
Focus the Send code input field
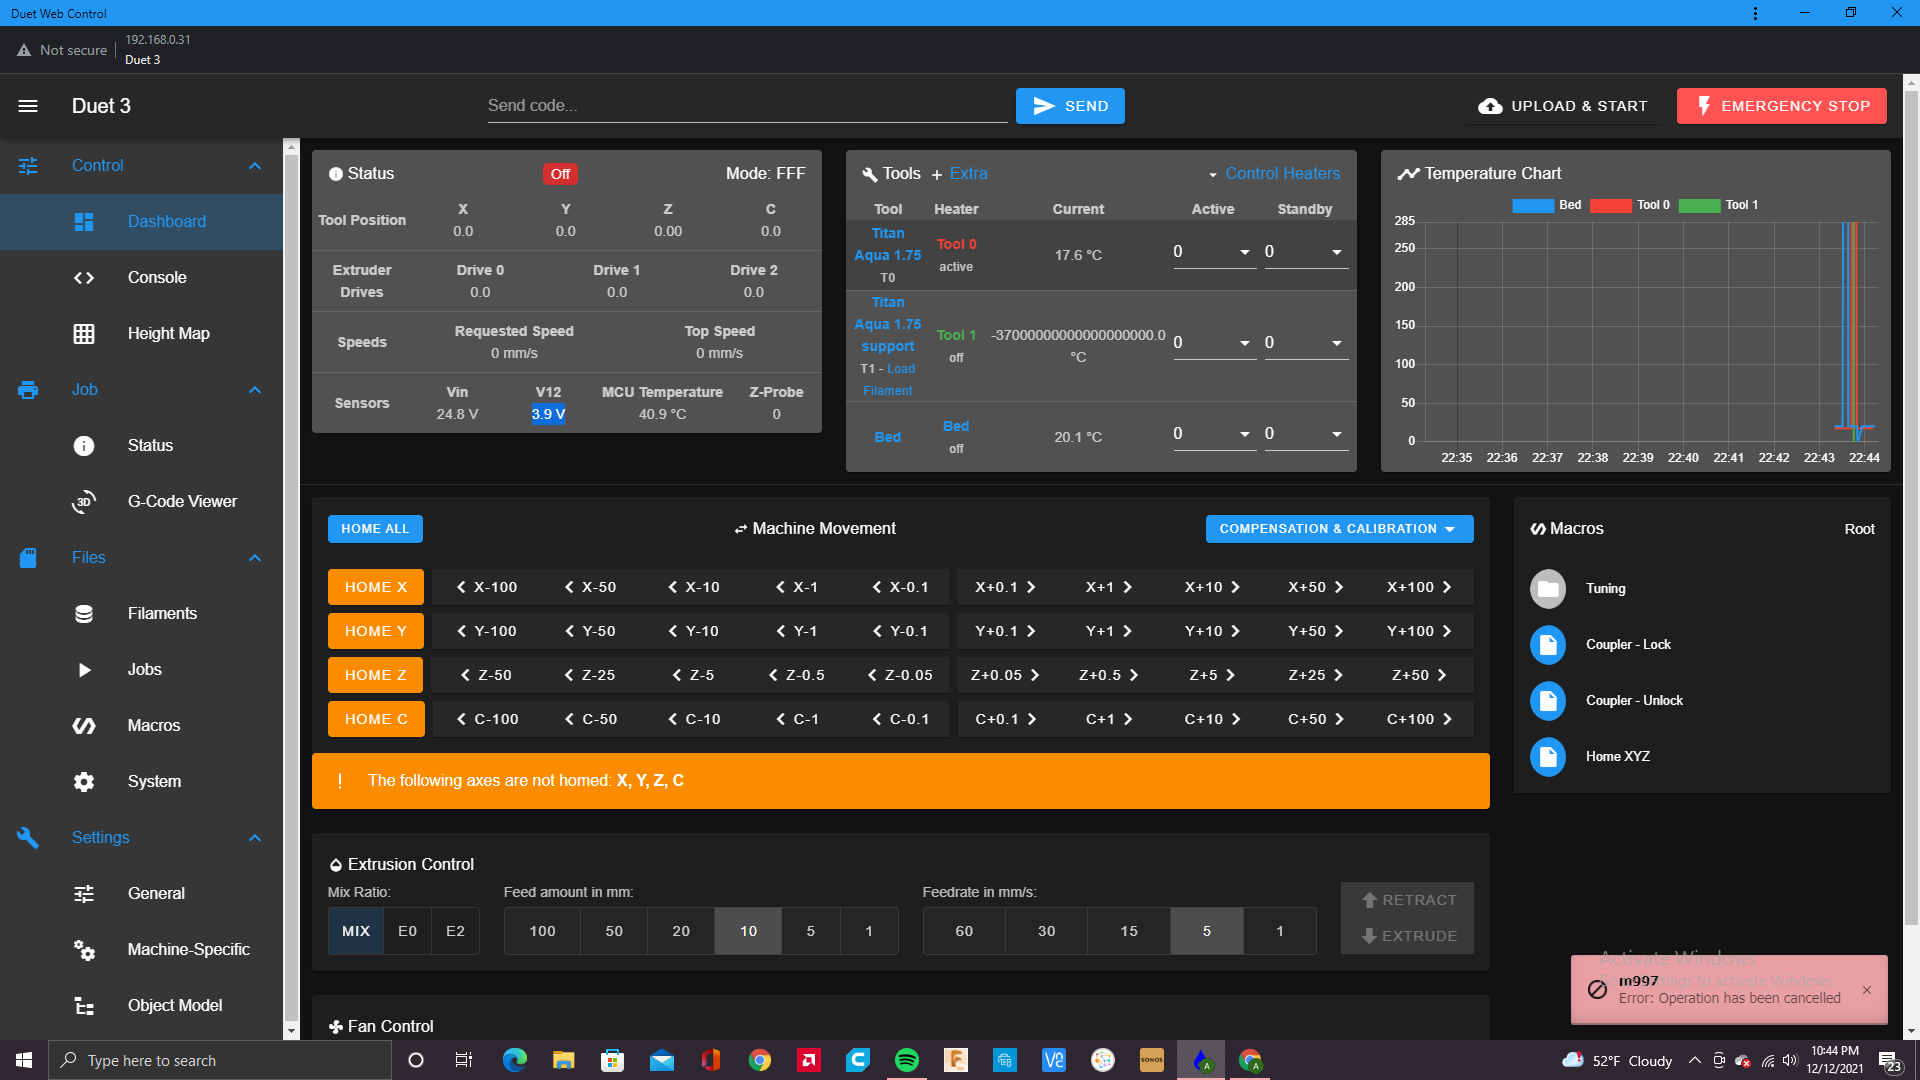point(747,106)
